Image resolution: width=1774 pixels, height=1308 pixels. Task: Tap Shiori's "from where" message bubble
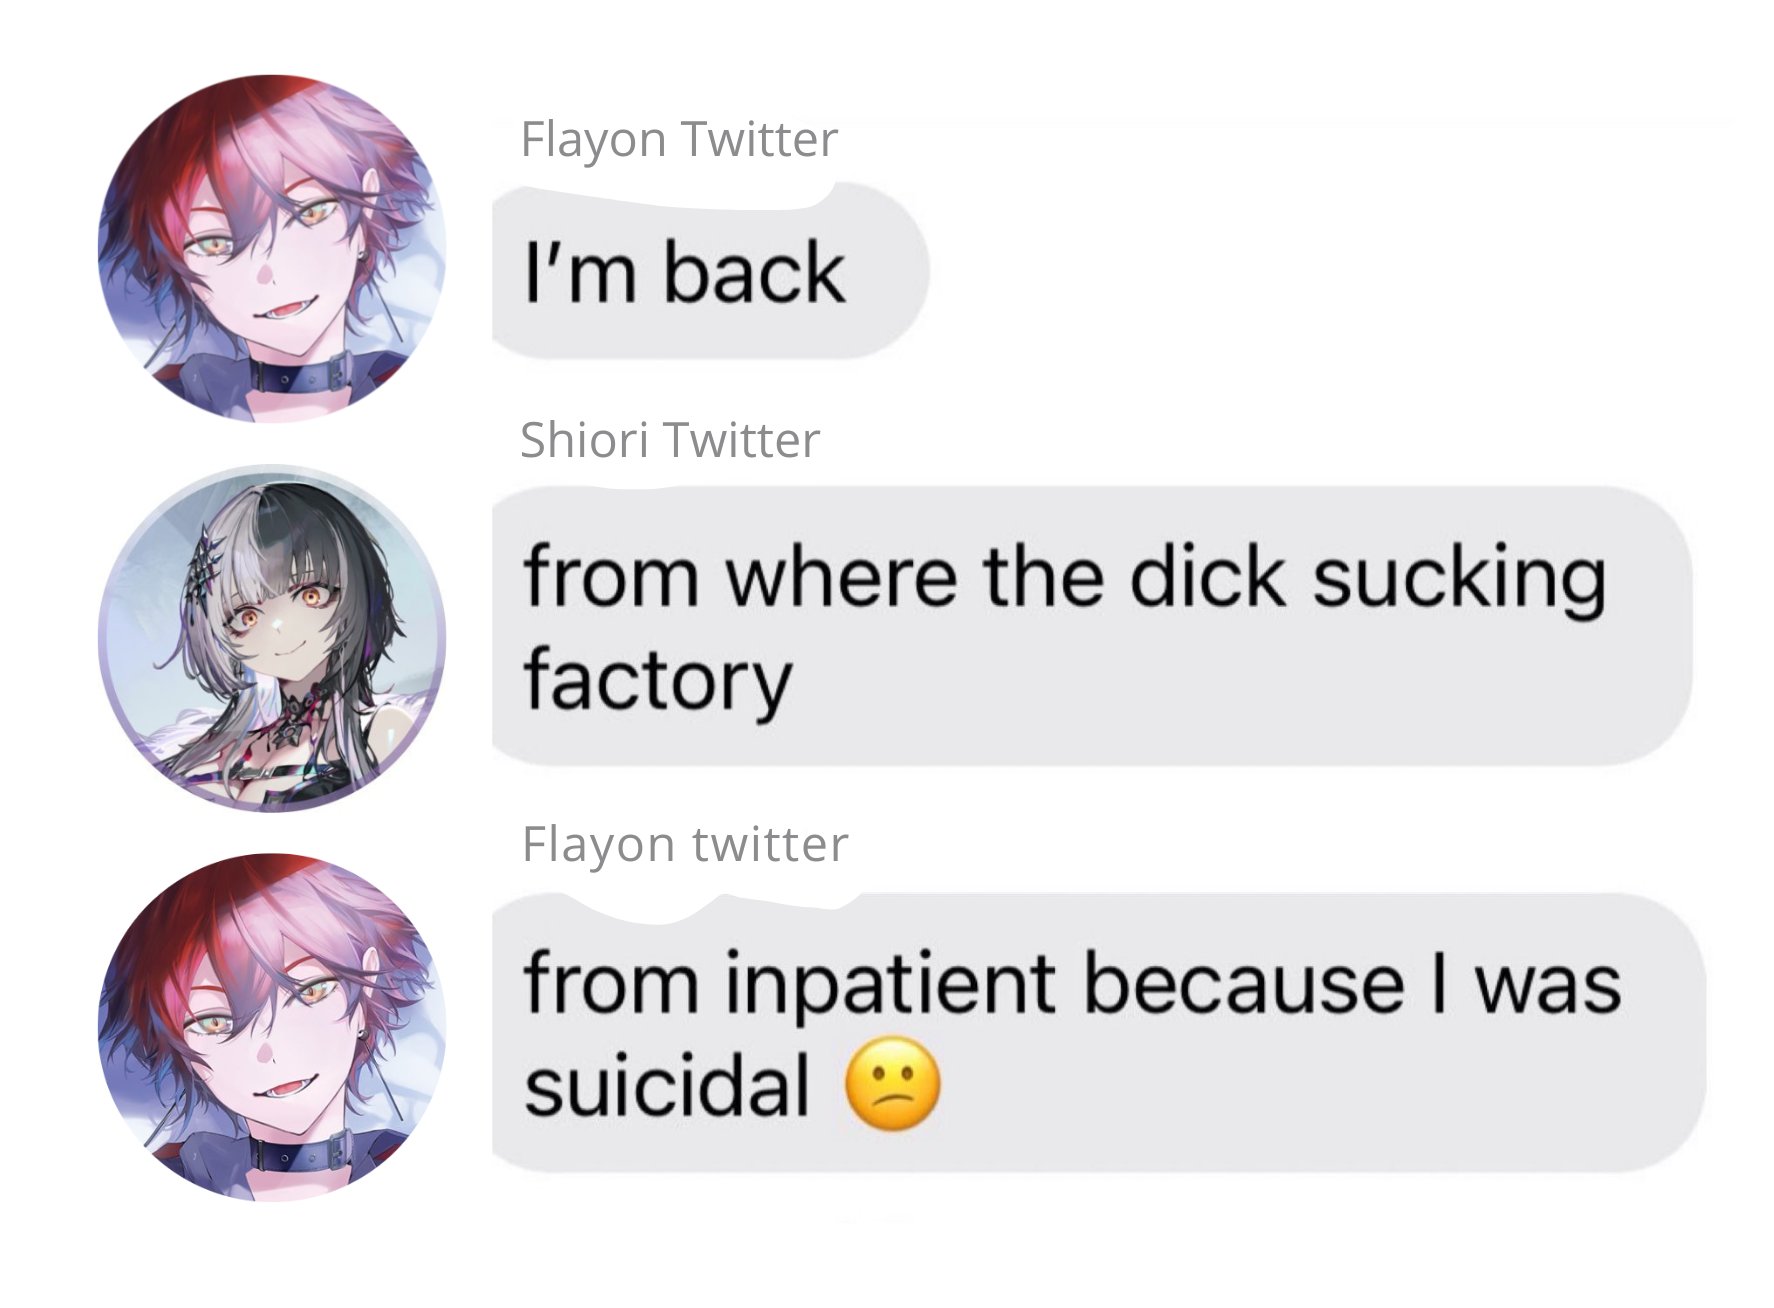tap(1092, 628)
